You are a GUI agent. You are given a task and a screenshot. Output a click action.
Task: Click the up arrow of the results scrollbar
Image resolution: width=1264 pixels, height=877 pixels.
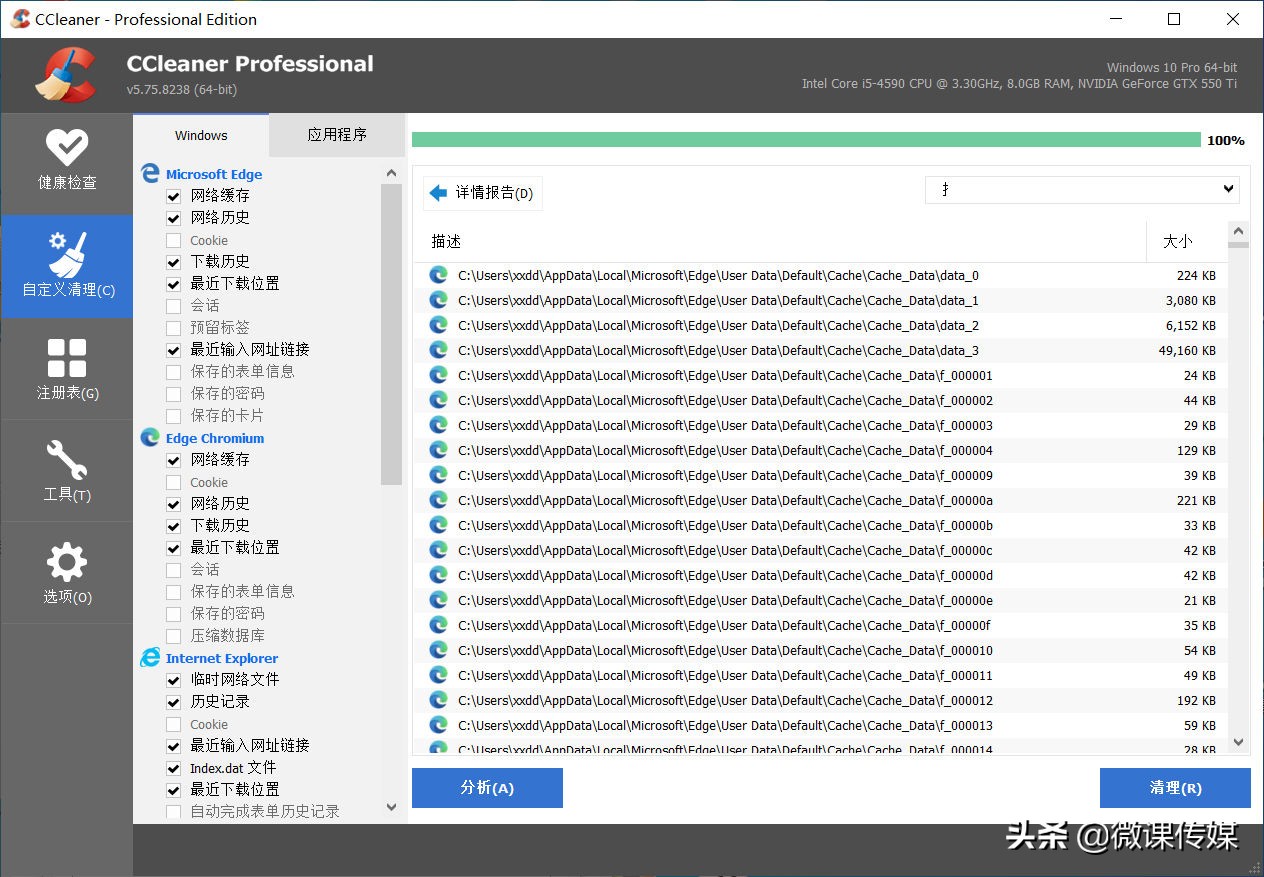point(1238,230)
